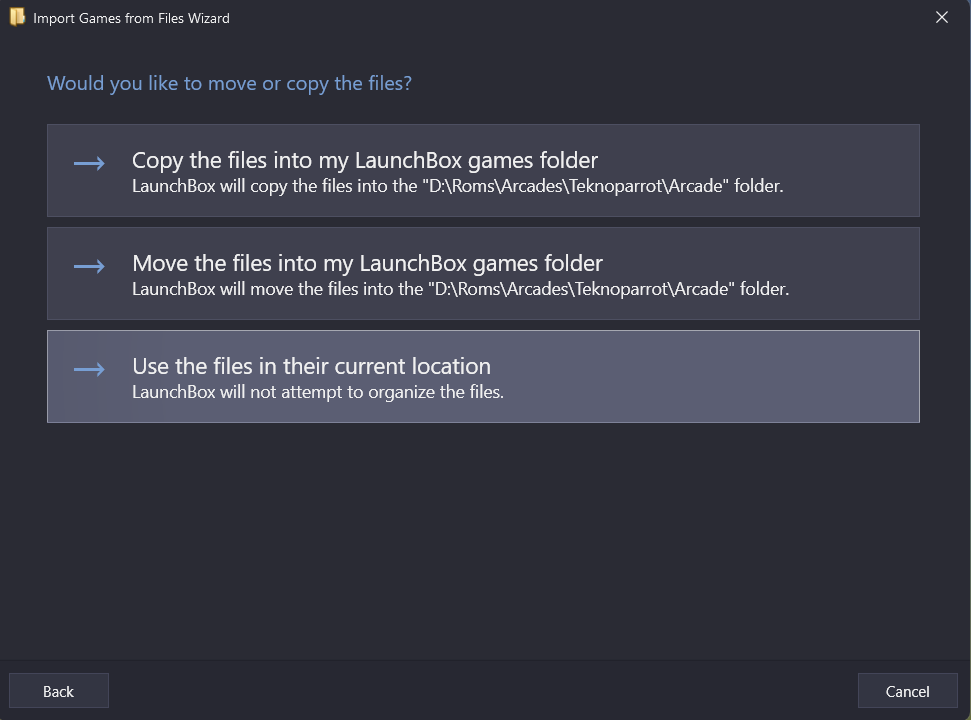Click the Teknoparrot\Arcade path in the copy option
Viewport: 971px width, 720px height.
[x=646, y=186]
